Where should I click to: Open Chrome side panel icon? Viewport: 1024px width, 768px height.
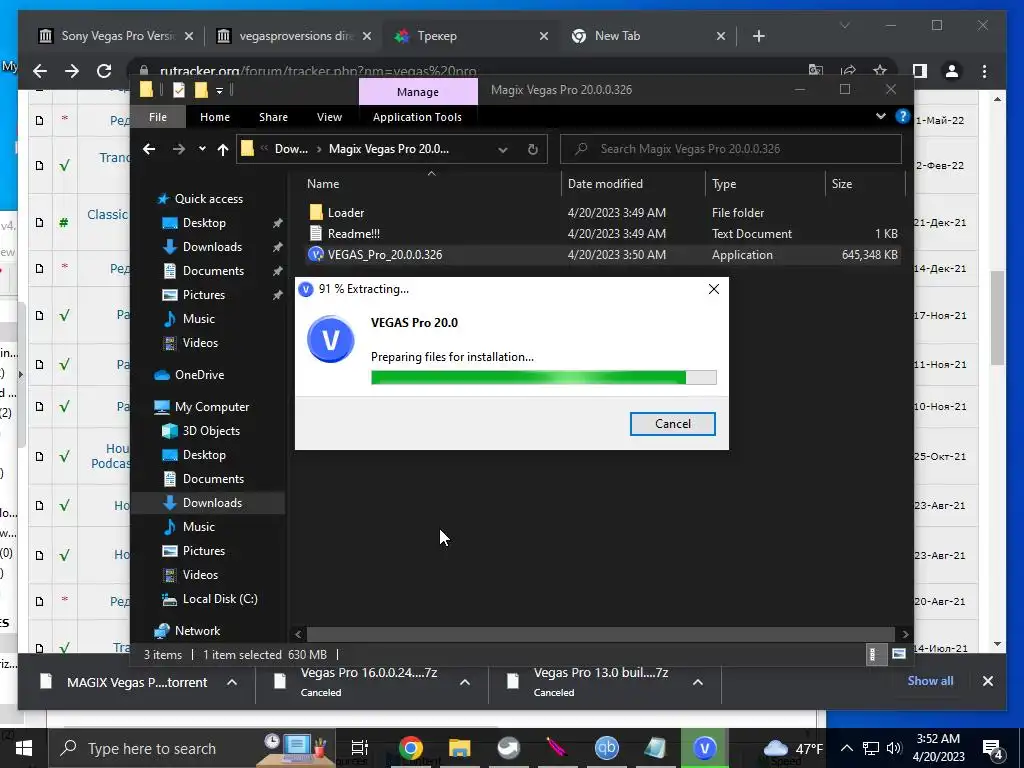(x=920, y=71)
